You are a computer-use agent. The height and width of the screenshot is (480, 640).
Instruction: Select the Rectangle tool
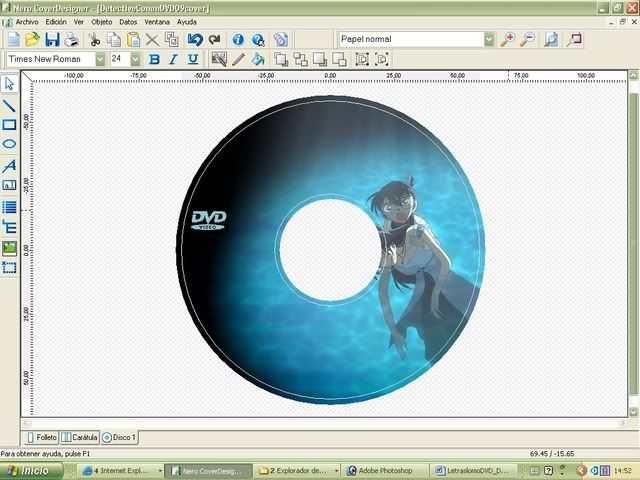tap(9, 124)
